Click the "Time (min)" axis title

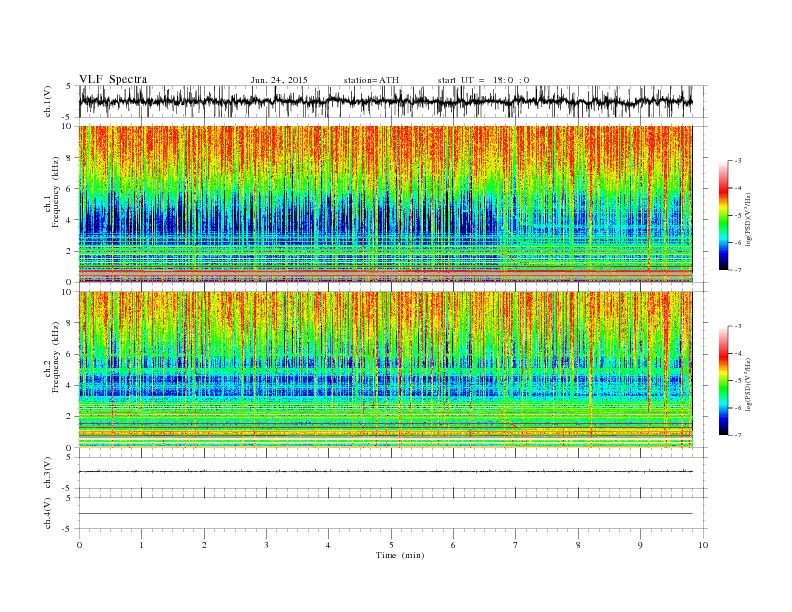(x=400, y=555)
